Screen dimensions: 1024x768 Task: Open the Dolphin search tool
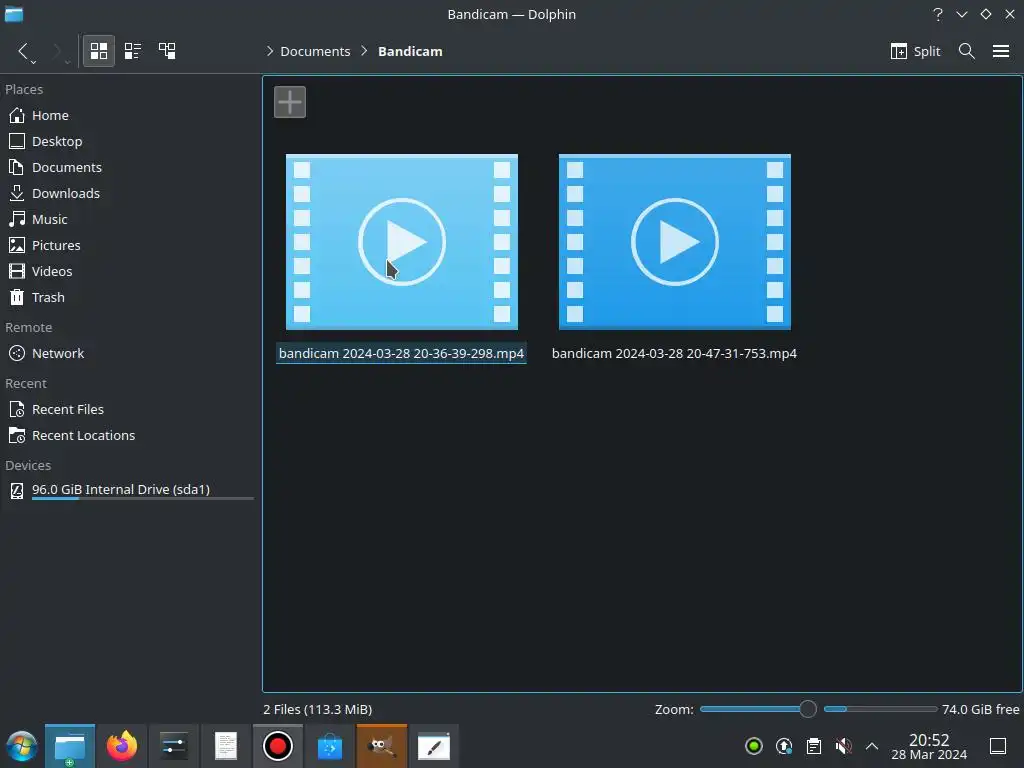pos(967,51)
